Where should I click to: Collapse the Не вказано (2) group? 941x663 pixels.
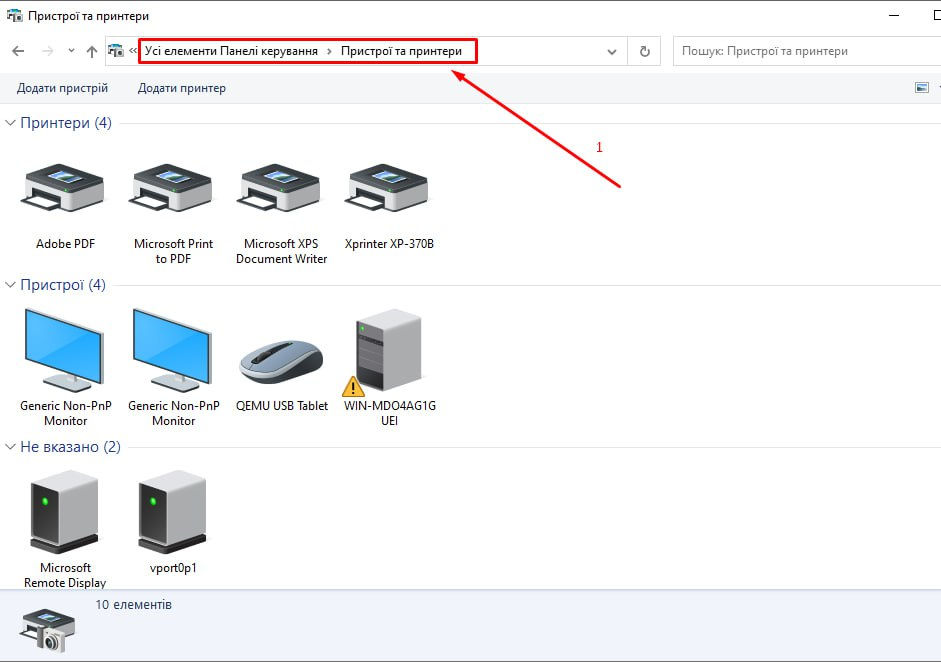[11, 447]
